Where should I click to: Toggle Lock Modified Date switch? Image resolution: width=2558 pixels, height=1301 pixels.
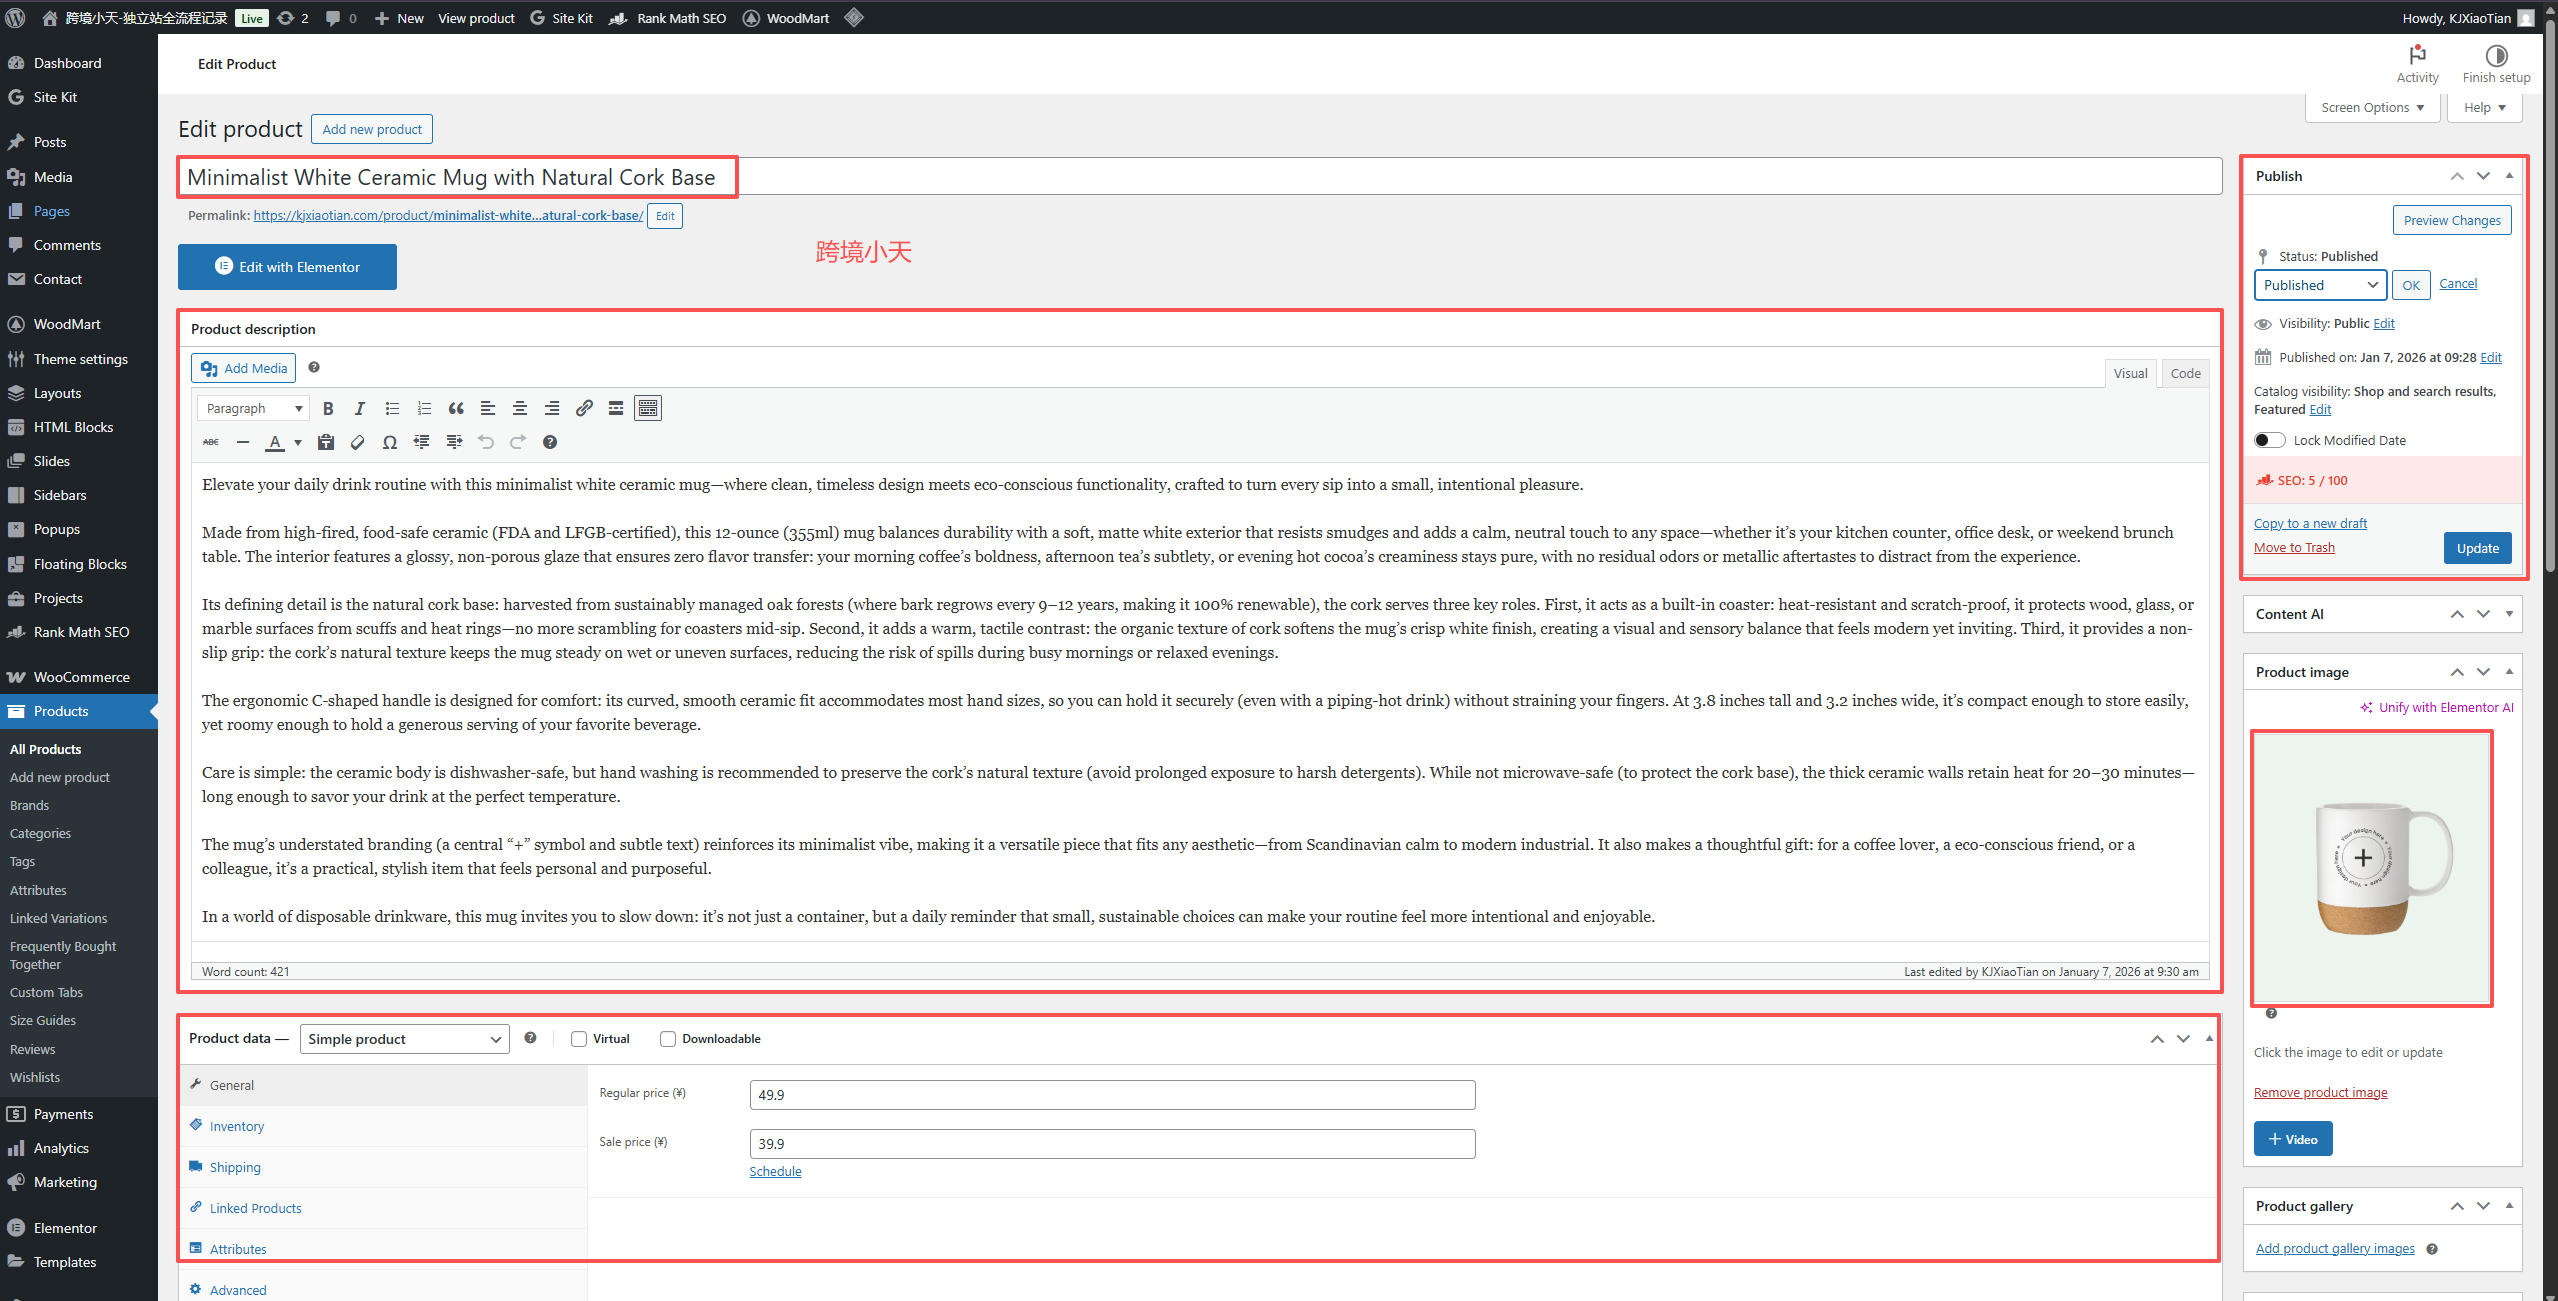2269,440
